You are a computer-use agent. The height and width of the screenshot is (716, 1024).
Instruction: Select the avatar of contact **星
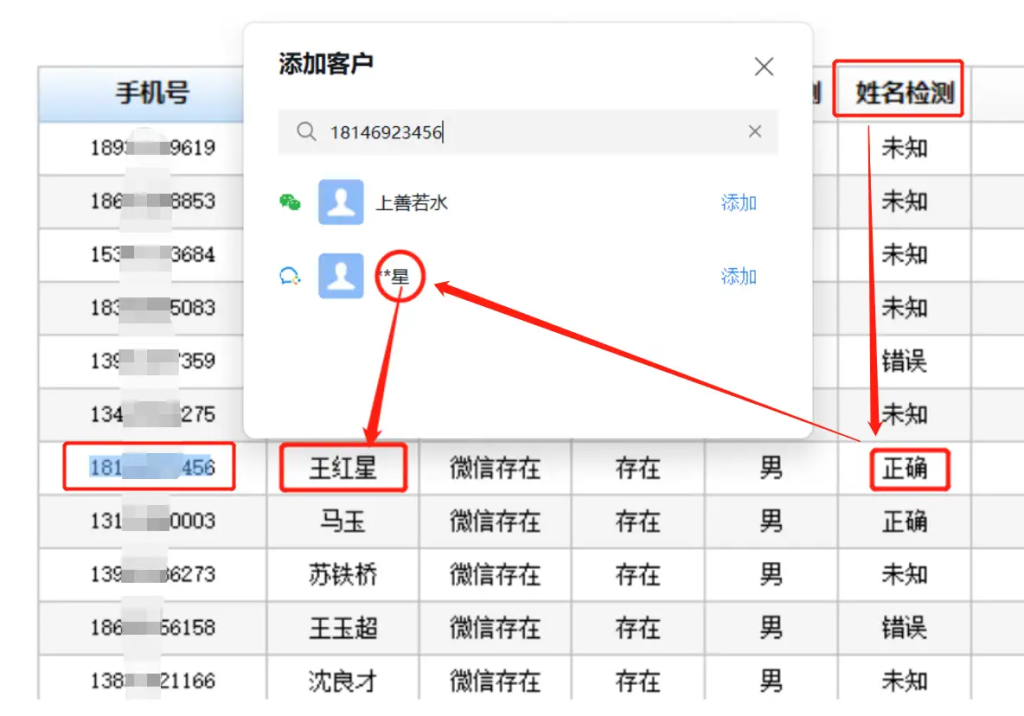[340, 277]
